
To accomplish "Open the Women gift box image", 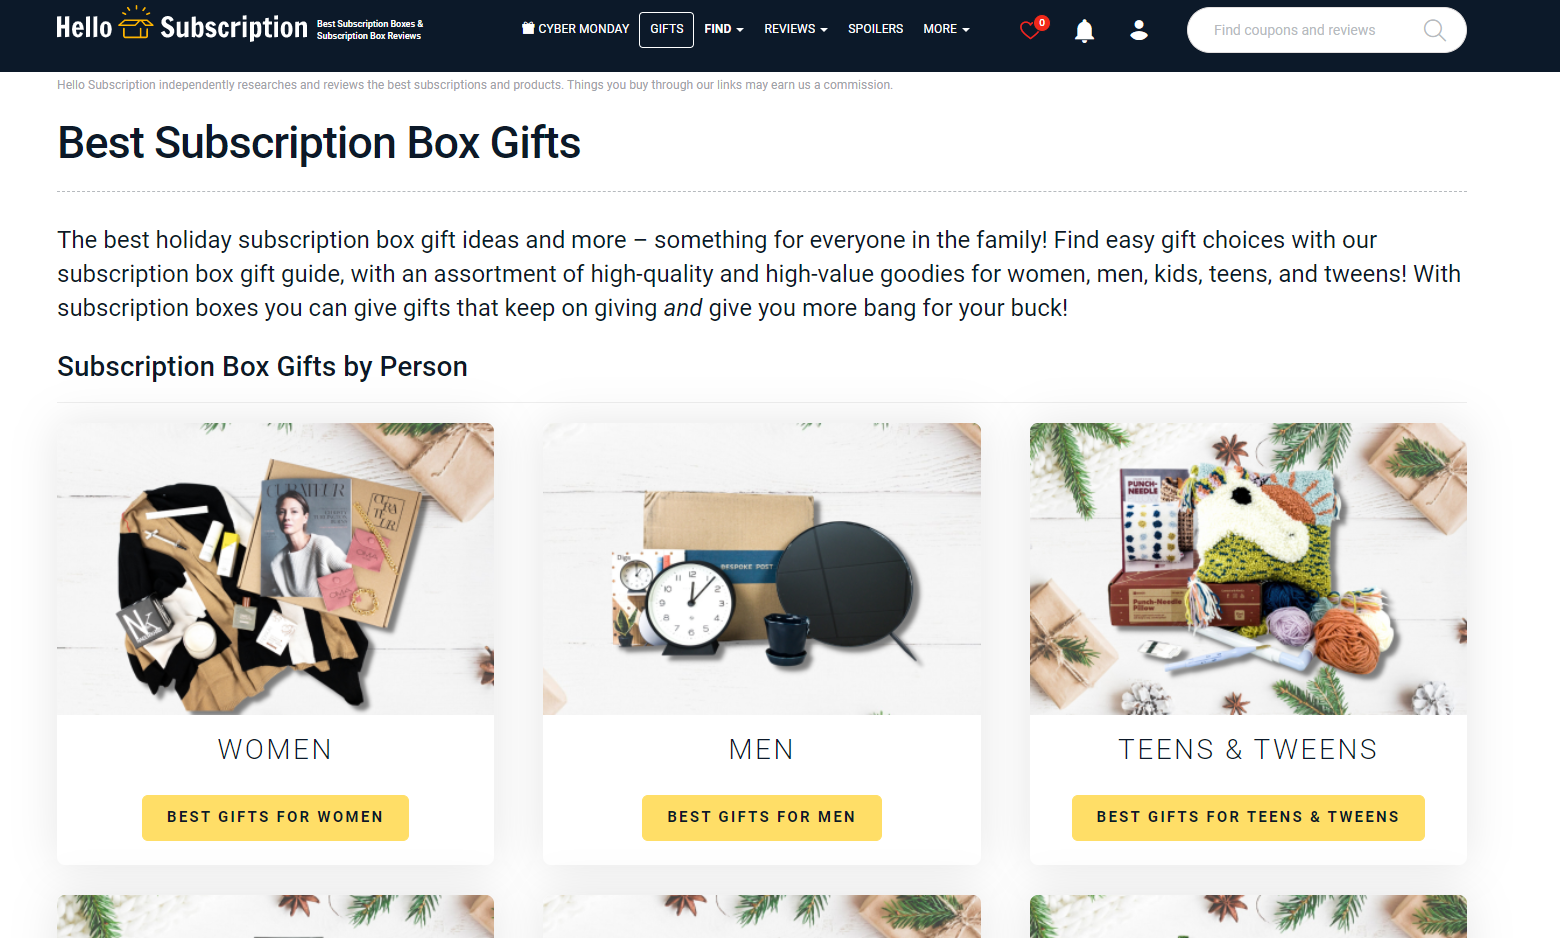I will coord(275,569).
